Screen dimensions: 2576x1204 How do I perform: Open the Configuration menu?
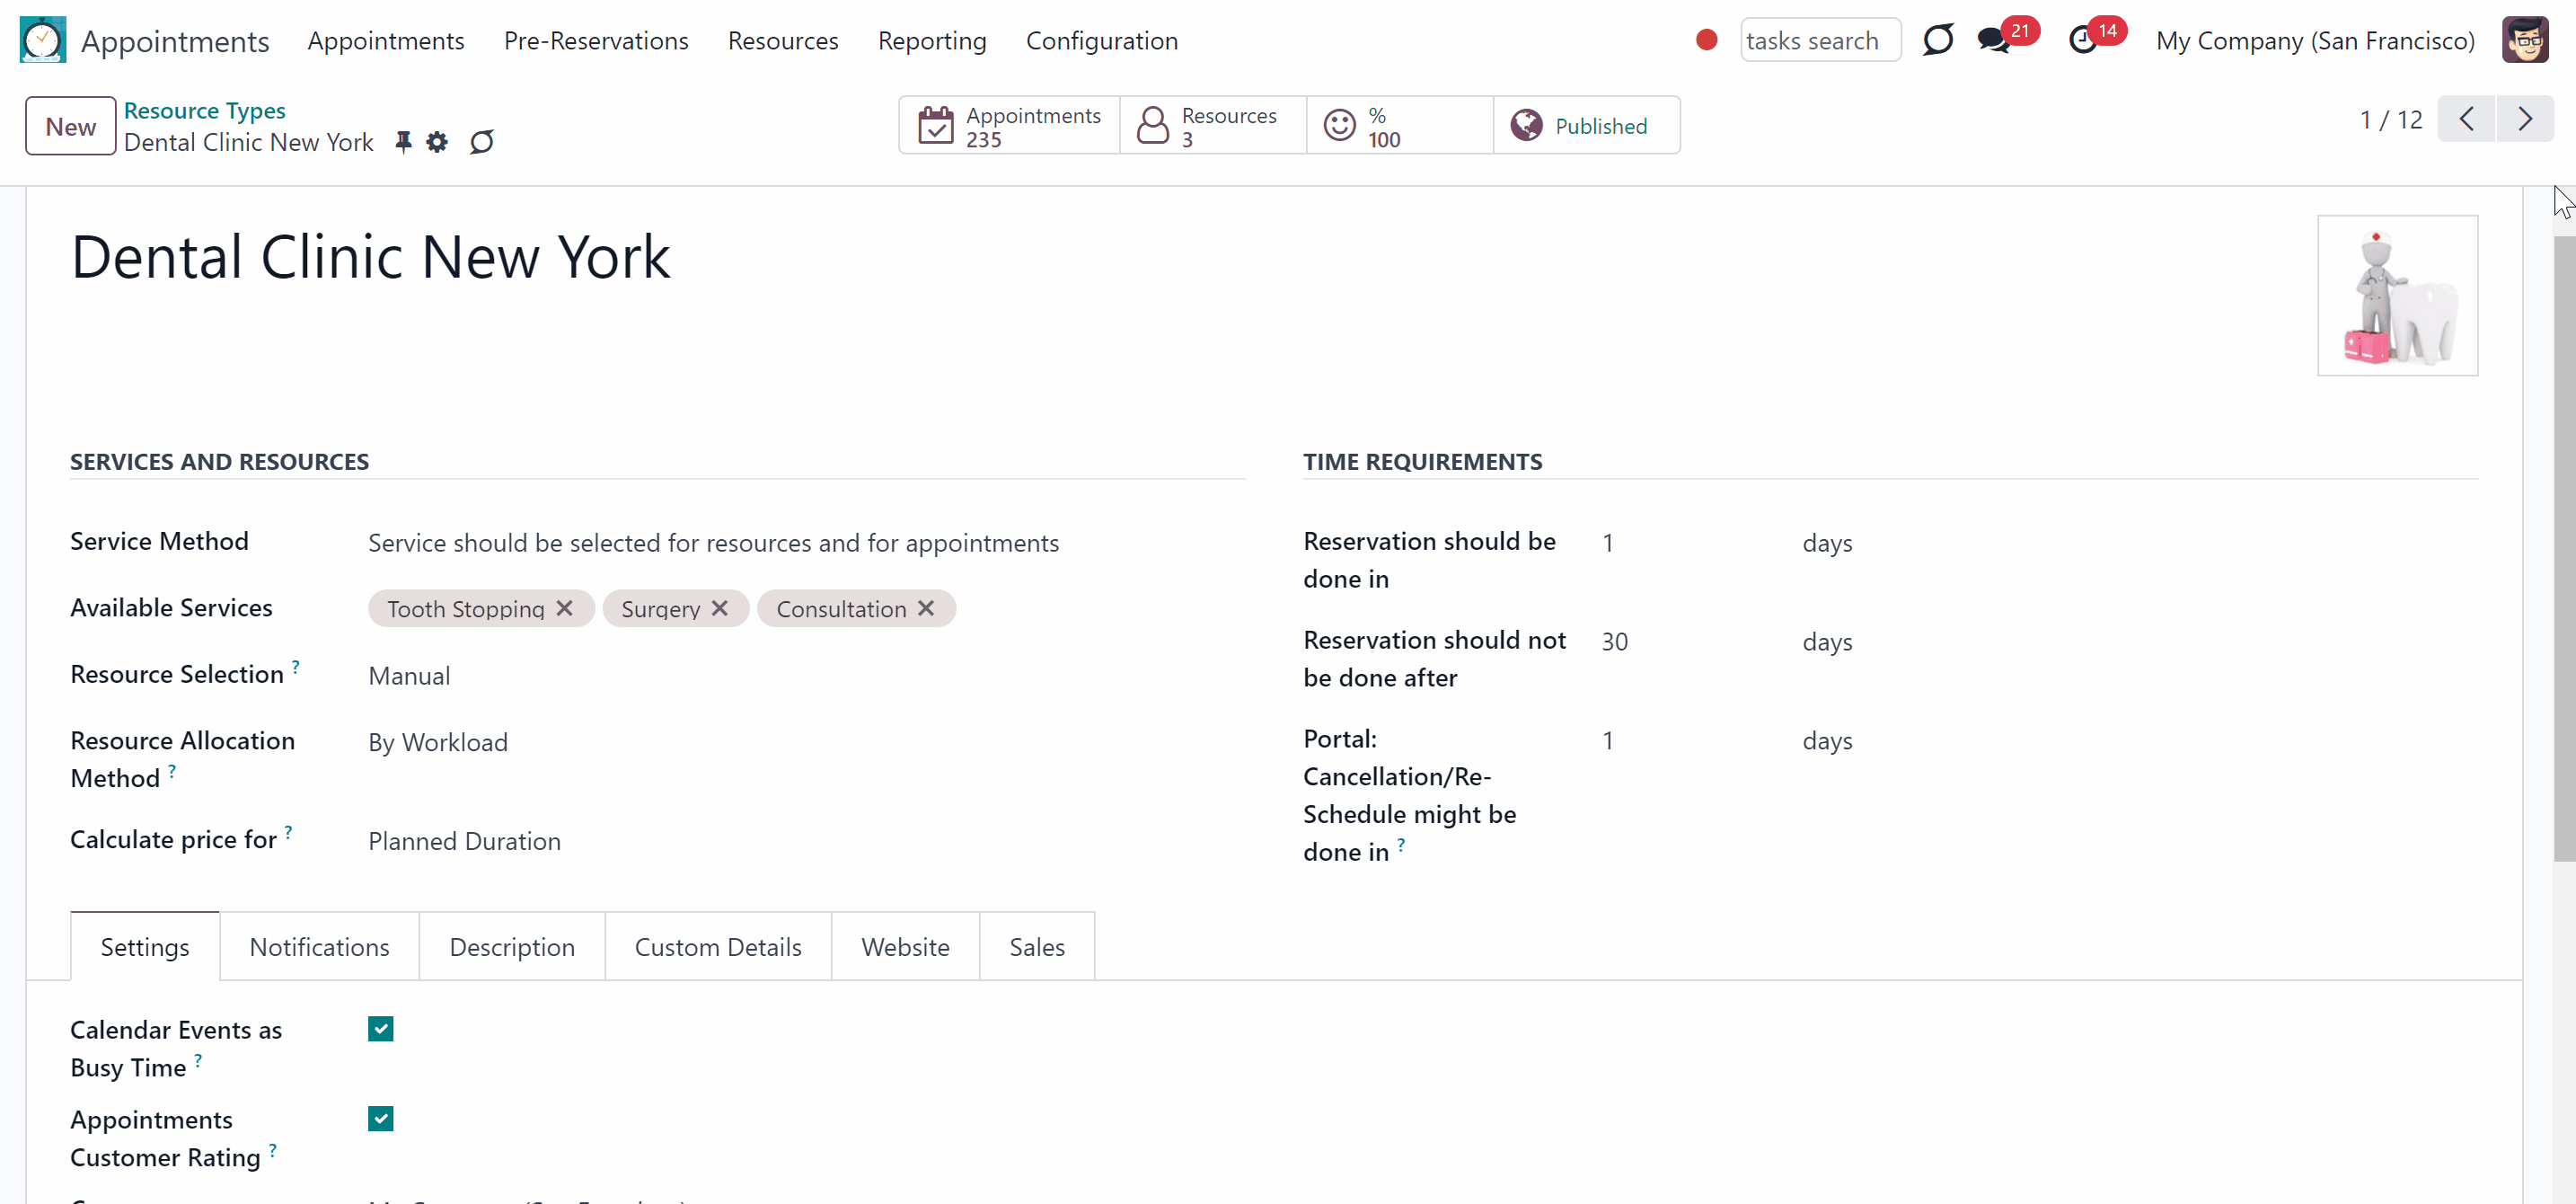(1102, 40)
